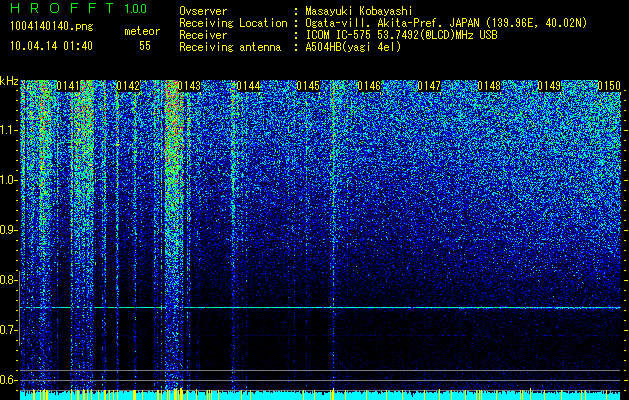
Task: Click the 0150 time marker
Action: 609,86
